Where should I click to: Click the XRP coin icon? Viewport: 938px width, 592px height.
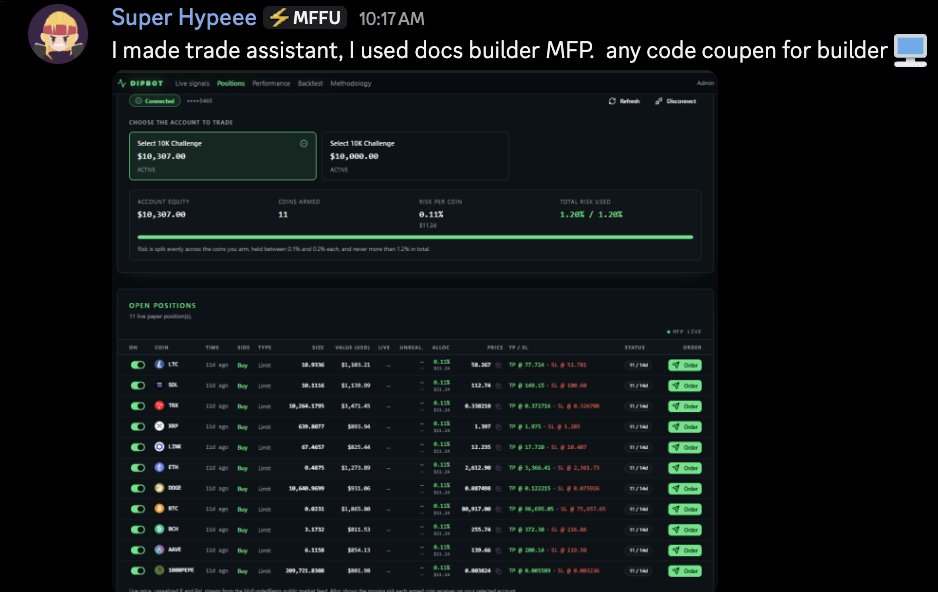point(159,426)
